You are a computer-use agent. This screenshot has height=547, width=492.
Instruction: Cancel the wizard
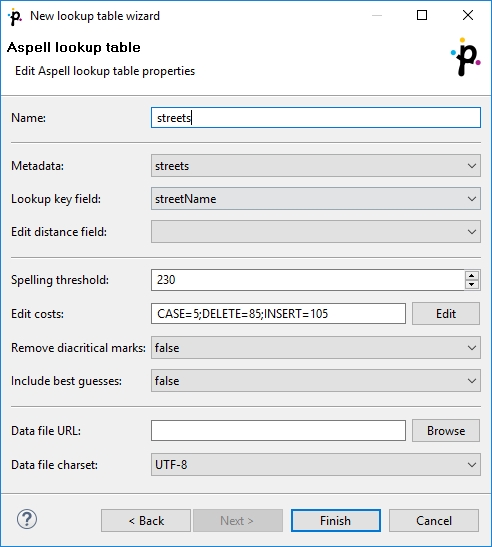tap(434, 520)
